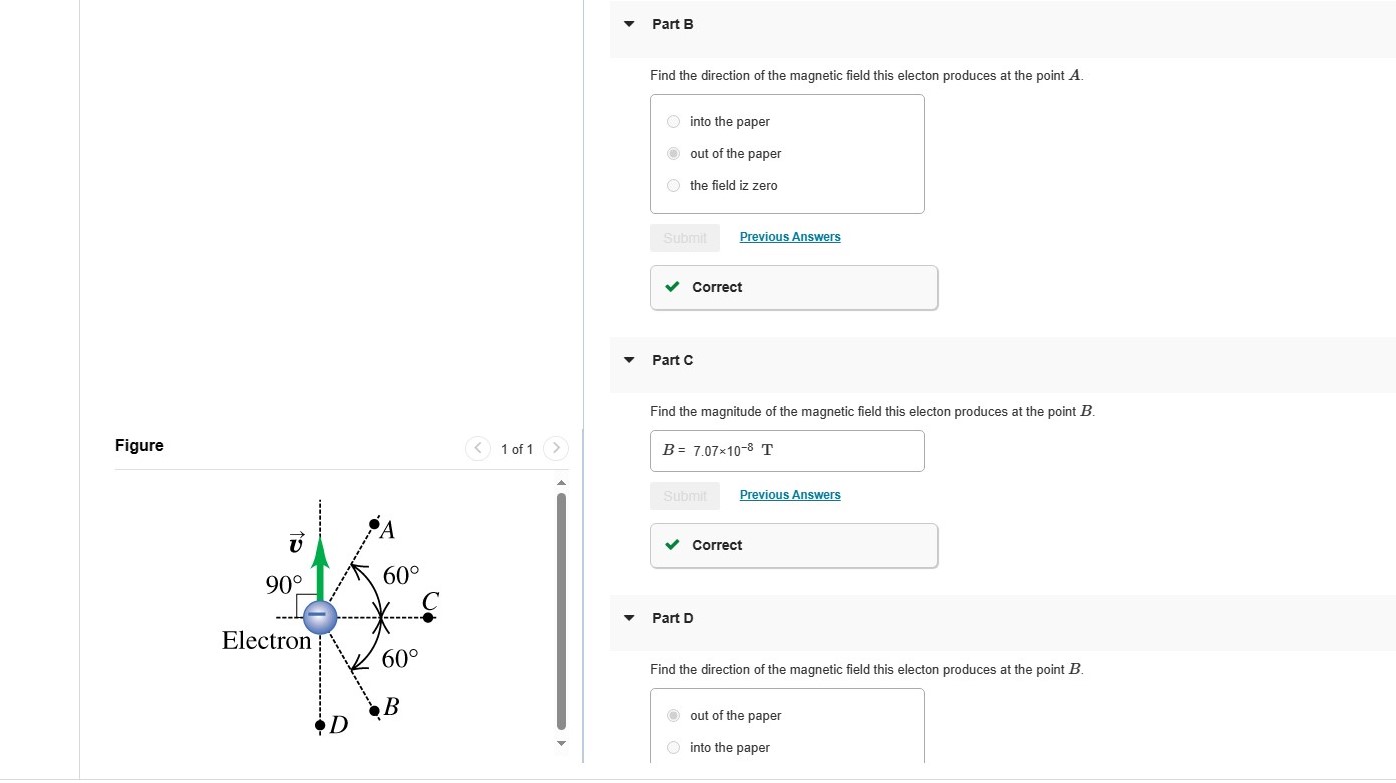
Task: Select 'out of the paper' in Part B
Action: point(673,153)
